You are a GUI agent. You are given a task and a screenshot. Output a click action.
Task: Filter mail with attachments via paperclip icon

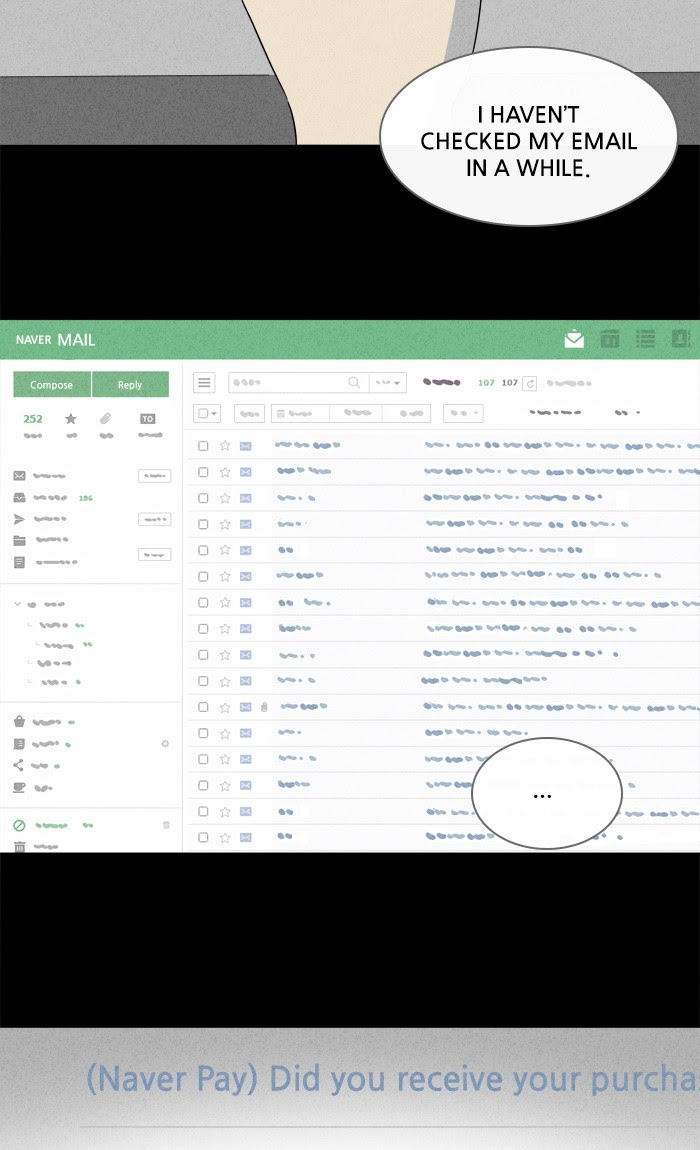point(105,419)
